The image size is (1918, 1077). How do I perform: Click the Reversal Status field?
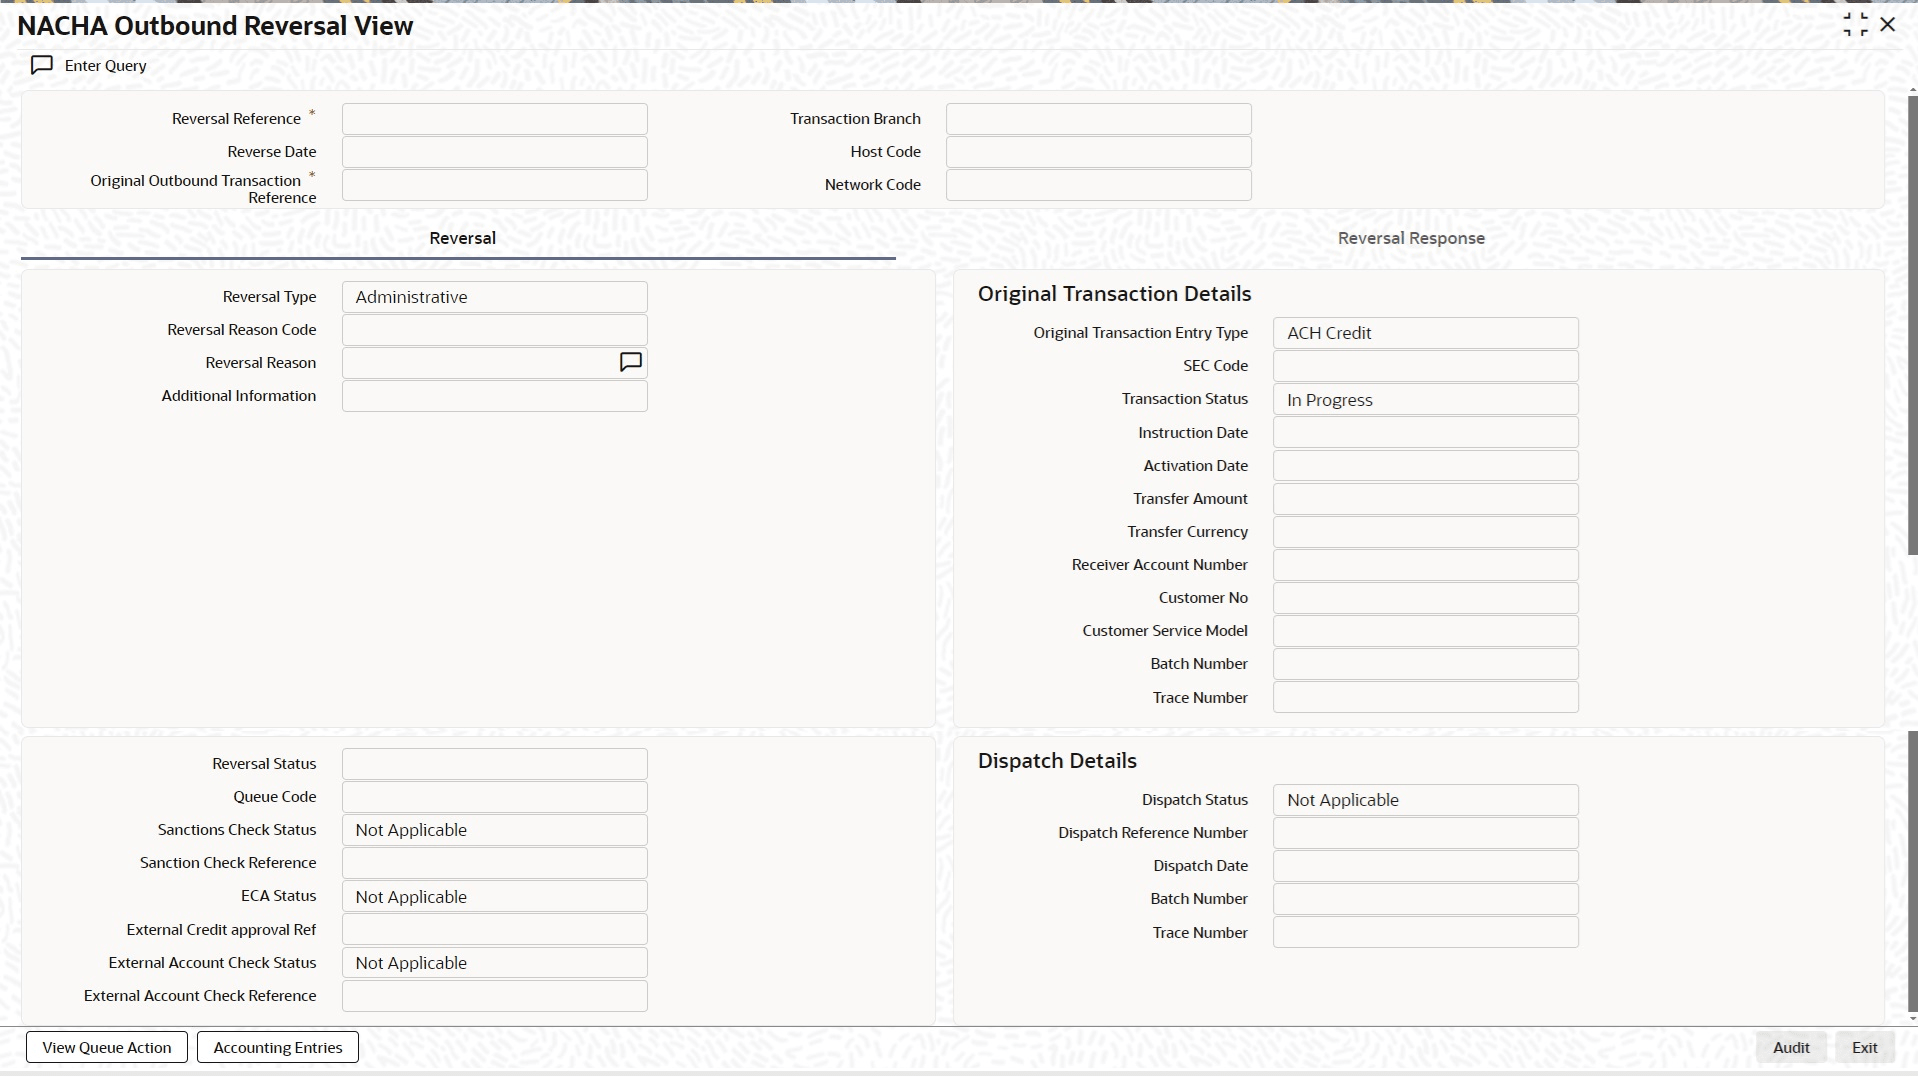pyautogui.click(x=495, y=764)
